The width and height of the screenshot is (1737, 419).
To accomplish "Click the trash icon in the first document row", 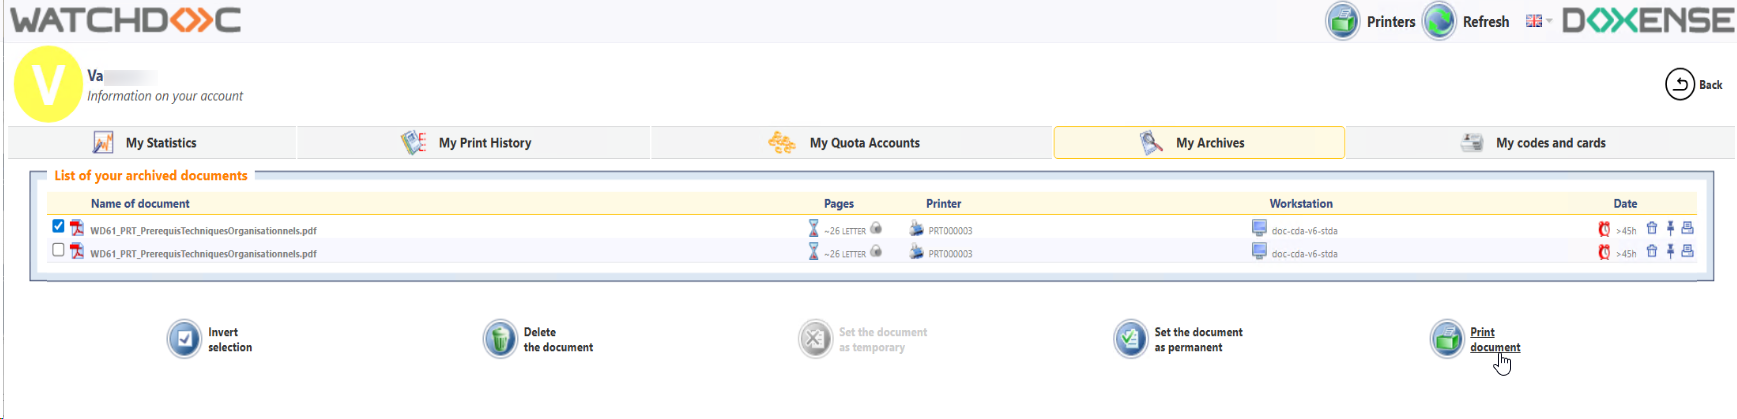I will pos(1652,229).
